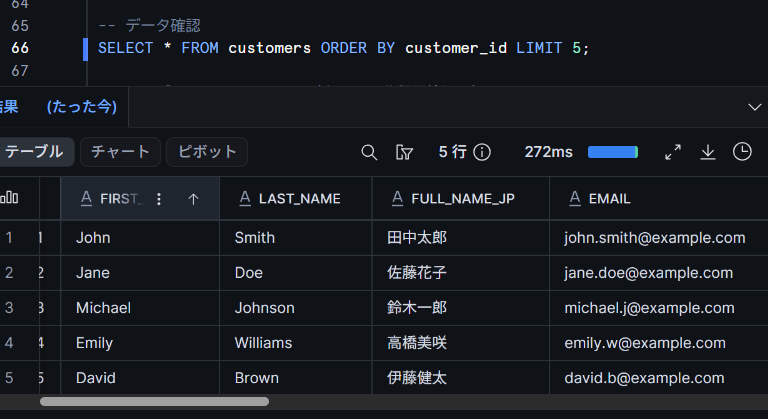768x419 pixels.
Task: Open column statistics bar-chart icon
Action: [9, 198]
